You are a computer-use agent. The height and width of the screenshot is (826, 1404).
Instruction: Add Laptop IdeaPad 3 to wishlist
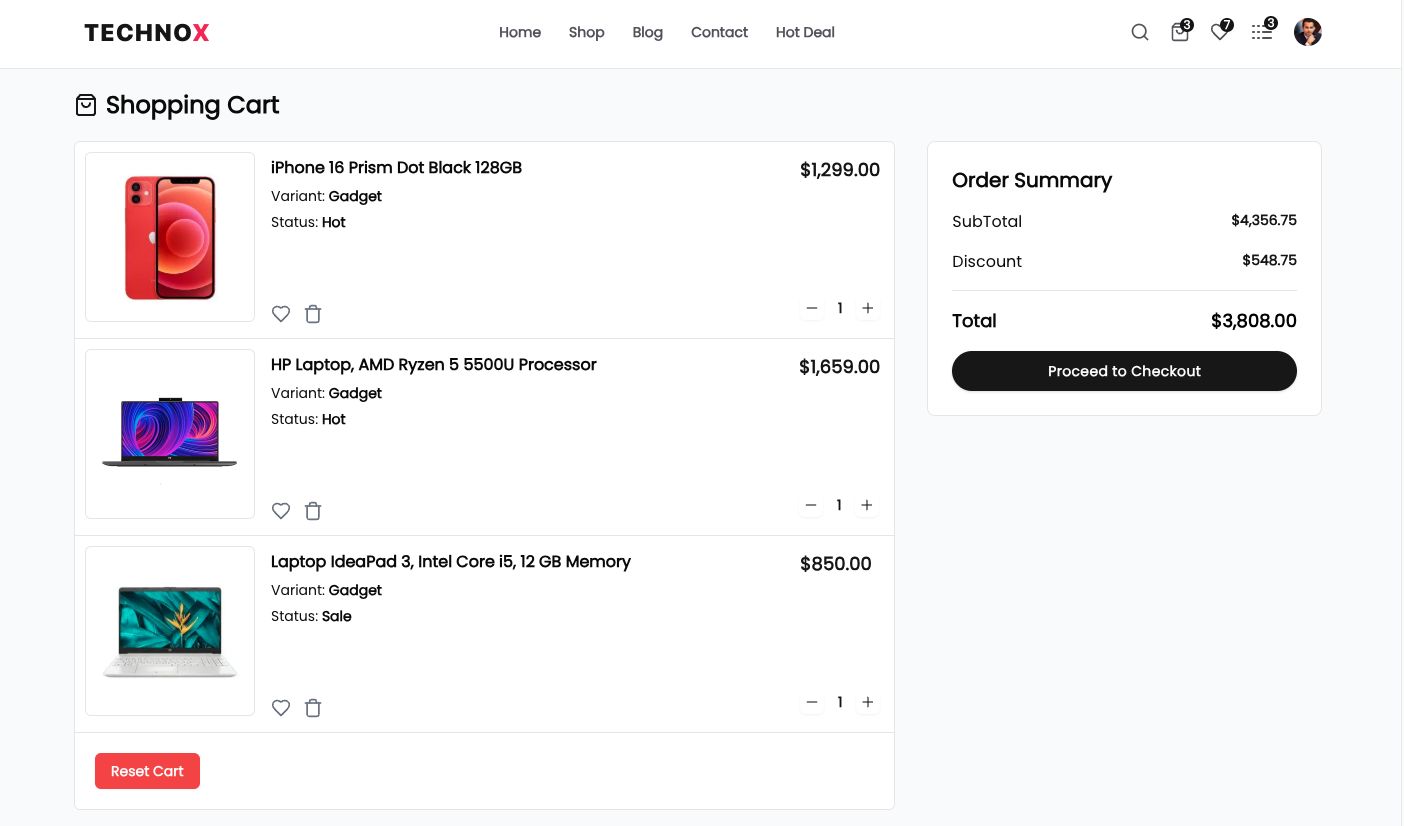pyautogui.click(x=281, y=708)
